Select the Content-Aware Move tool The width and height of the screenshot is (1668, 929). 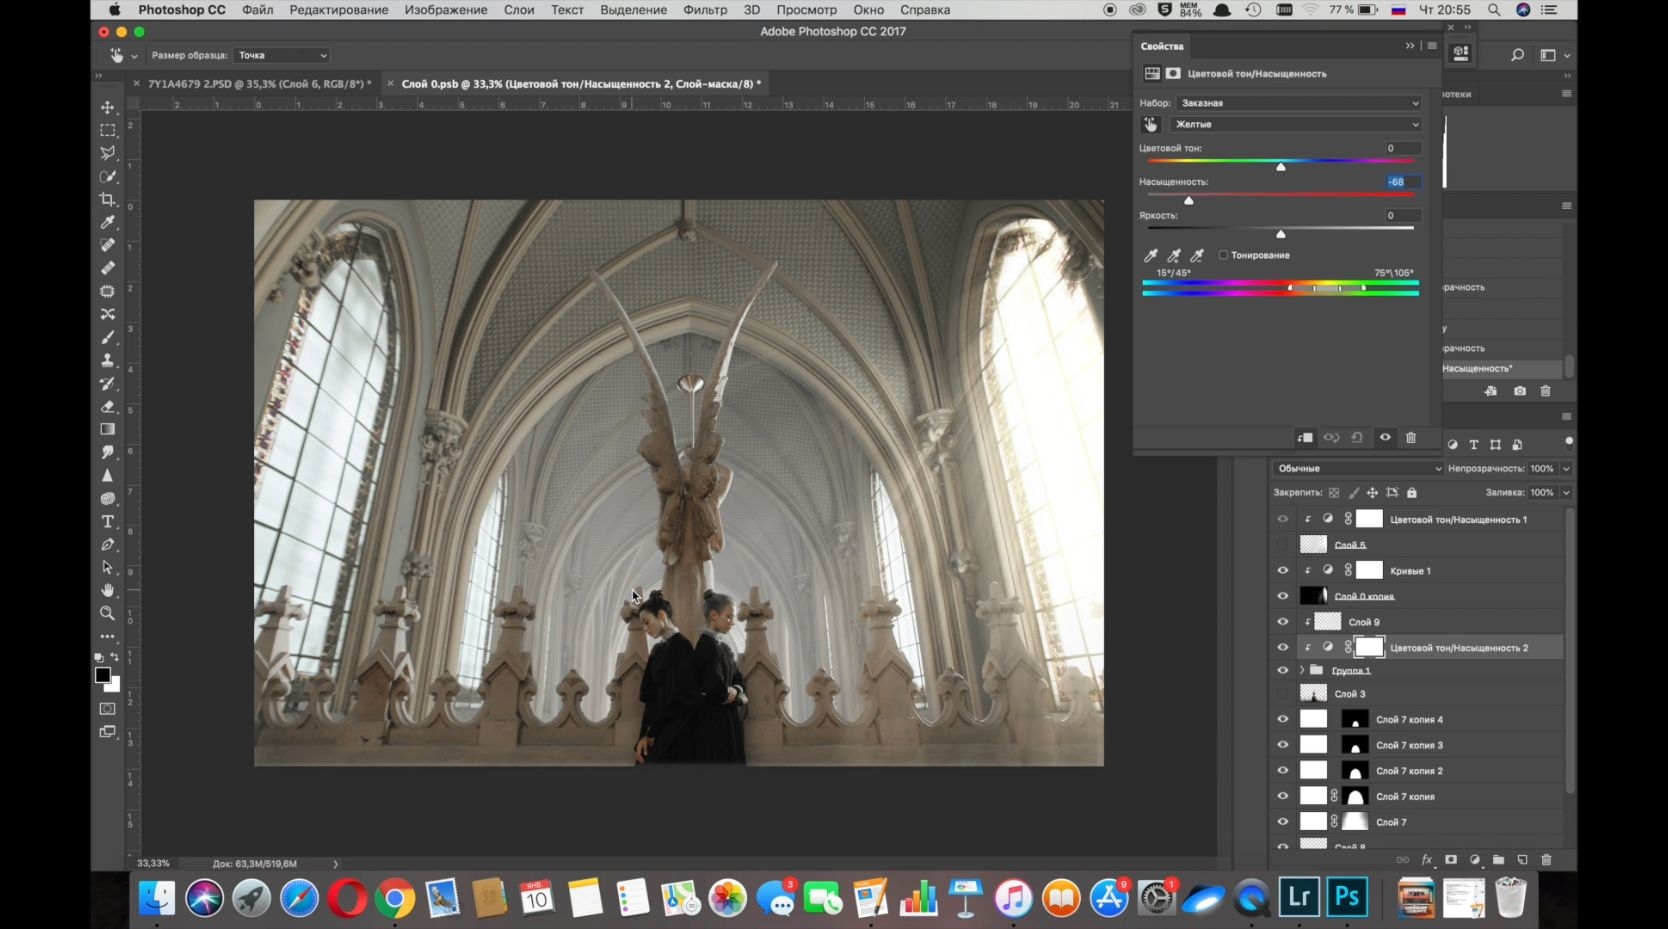[x=107, y=314]
